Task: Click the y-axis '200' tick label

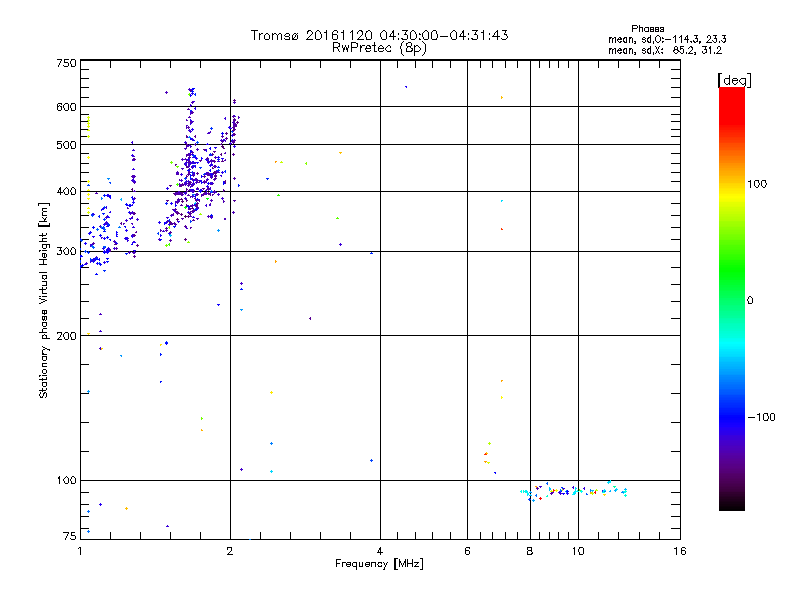Action: (66, 336)
